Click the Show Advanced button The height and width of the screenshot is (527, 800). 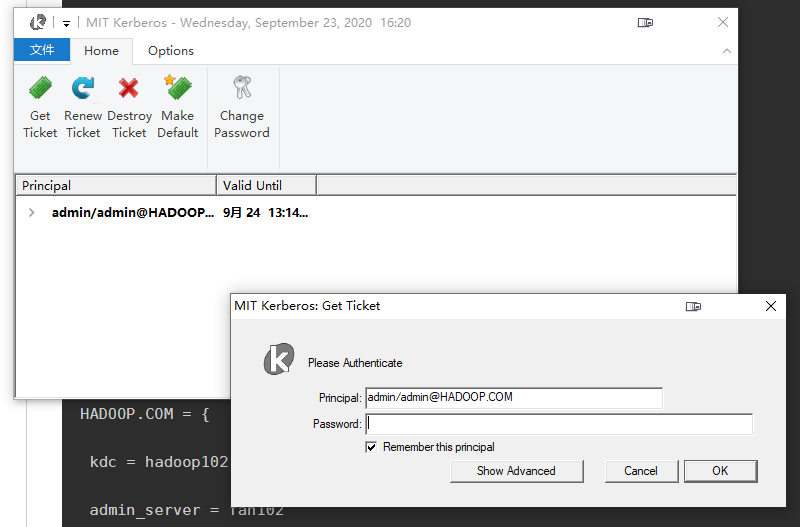516,471
